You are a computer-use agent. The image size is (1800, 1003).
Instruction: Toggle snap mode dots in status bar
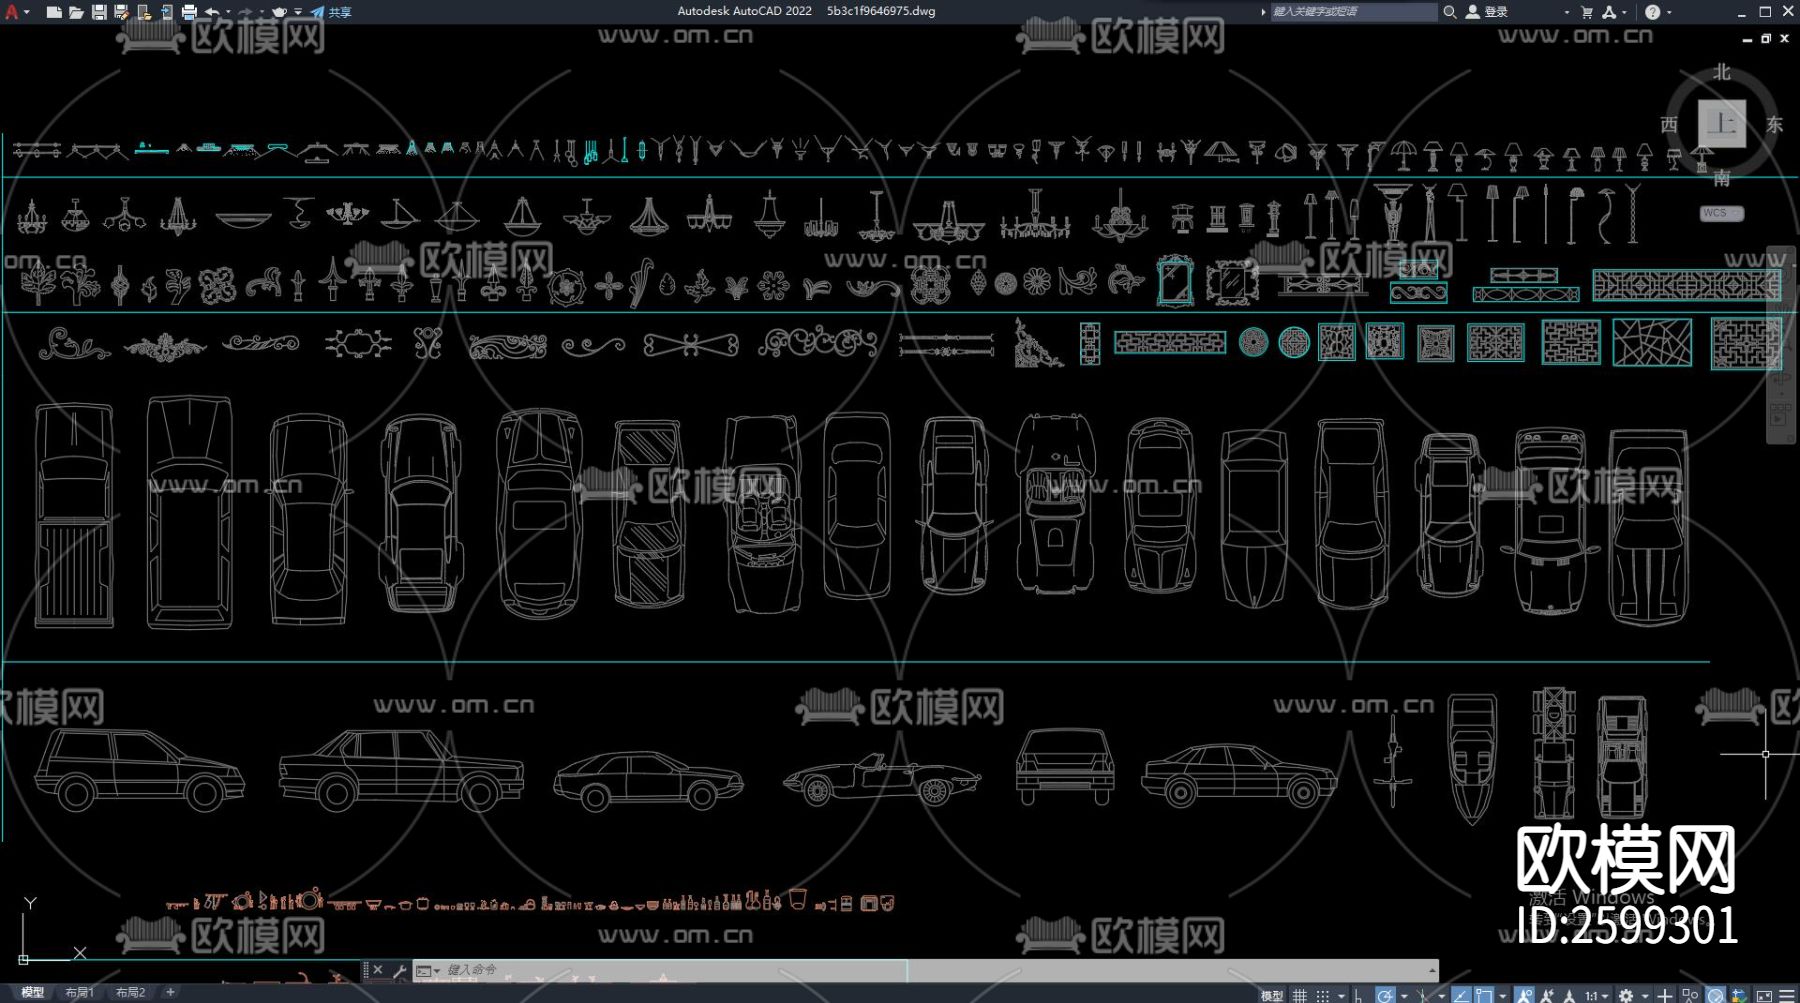tap(1322, 995)
